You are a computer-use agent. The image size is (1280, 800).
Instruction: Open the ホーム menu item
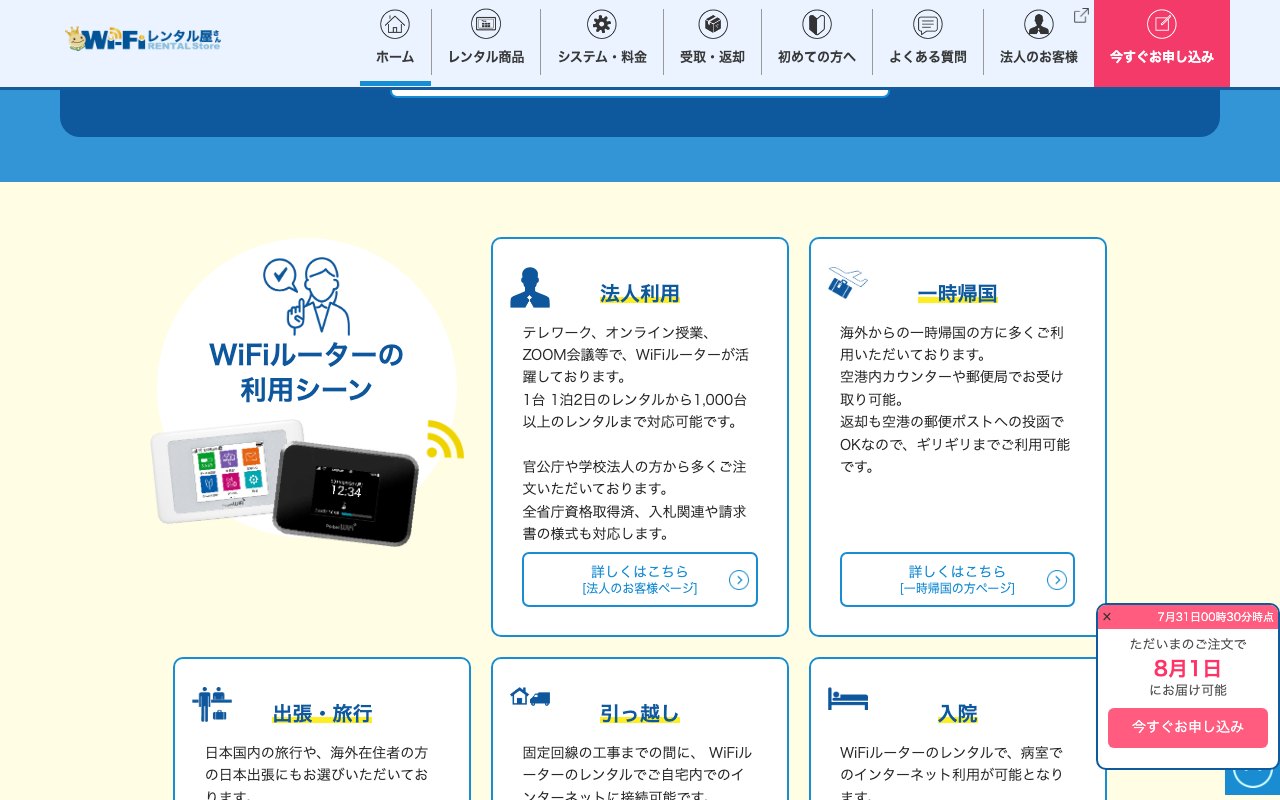(x=395, y=44)
